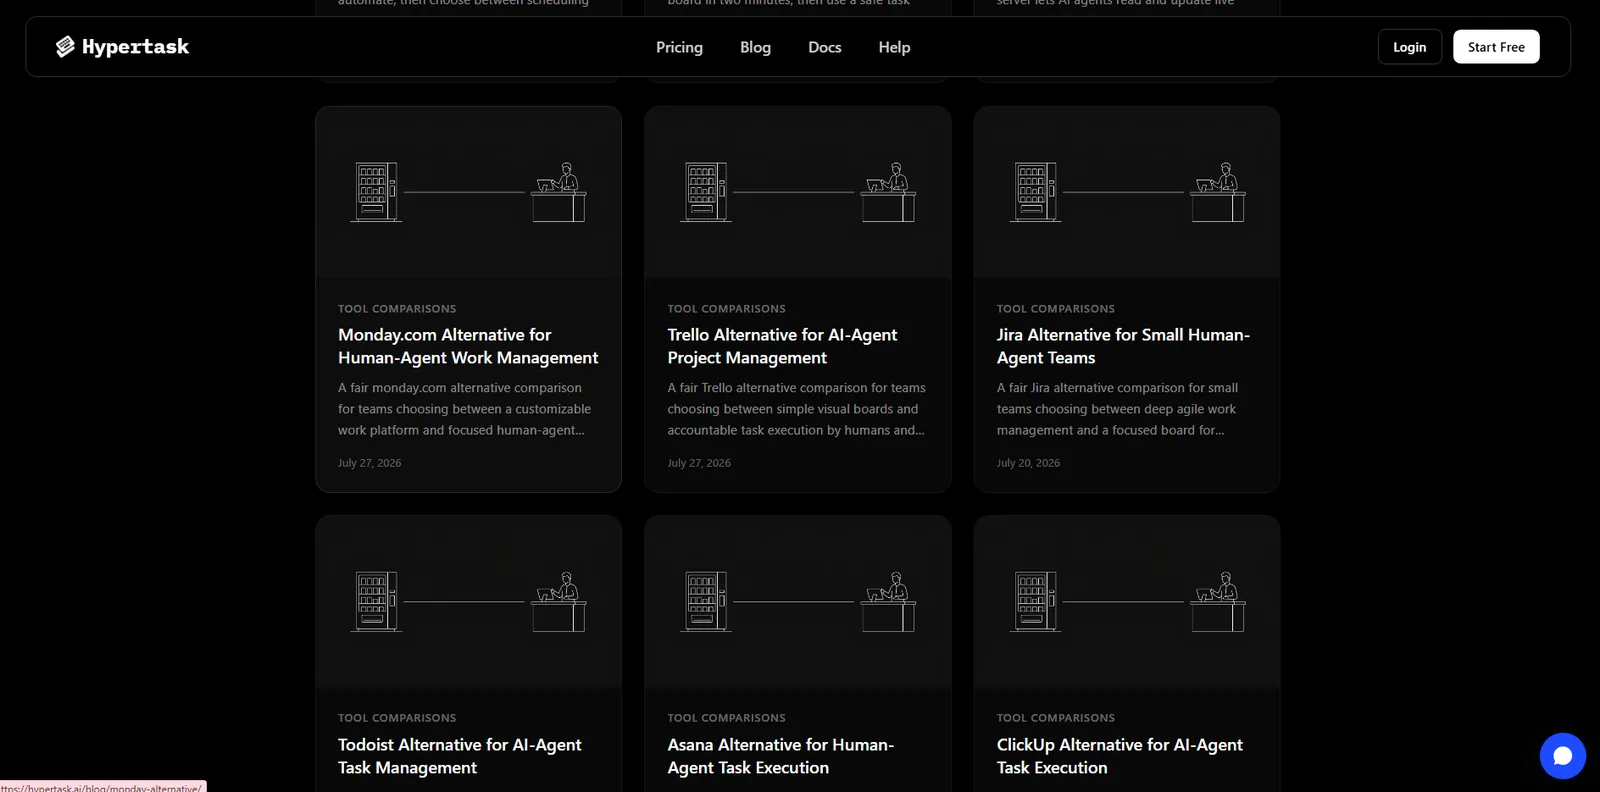Screen dimensions: 1600x792
Task: Open the chat support bubble
Action: (1563, 756)
